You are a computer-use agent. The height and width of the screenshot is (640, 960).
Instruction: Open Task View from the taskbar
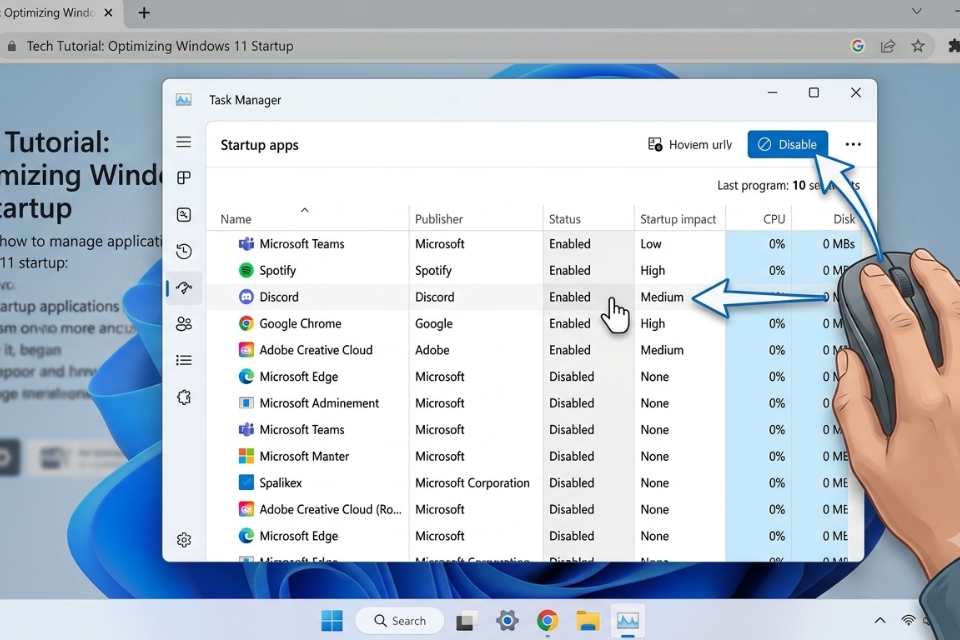(465, 621)
